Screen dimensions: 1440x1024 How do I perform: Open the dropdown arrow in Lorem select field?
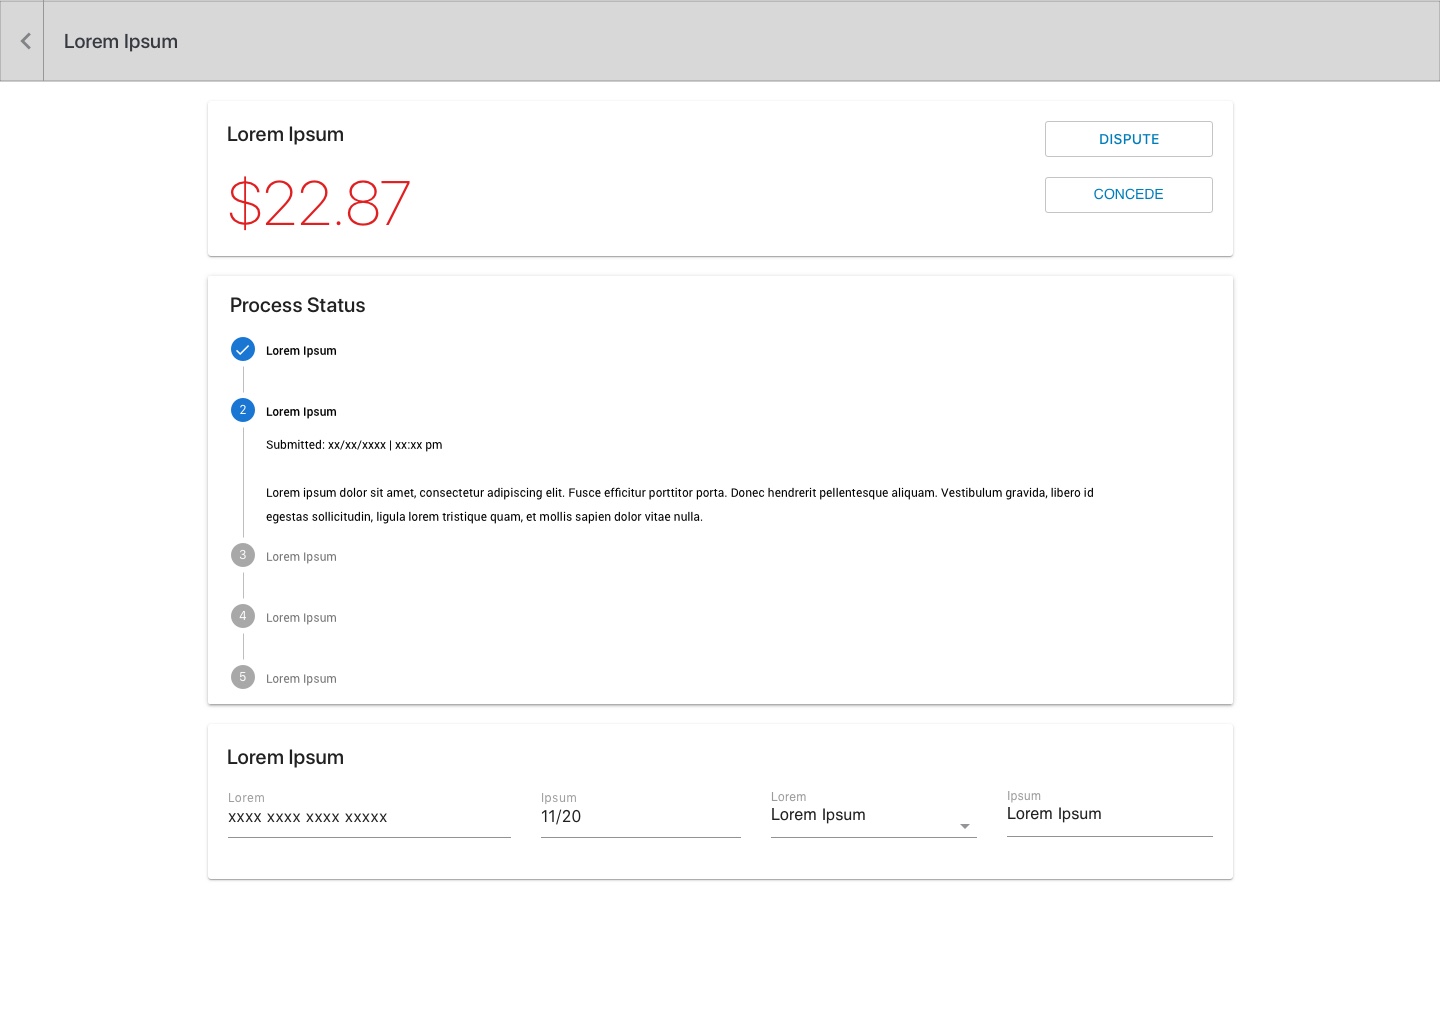click(x=964, y=826)
